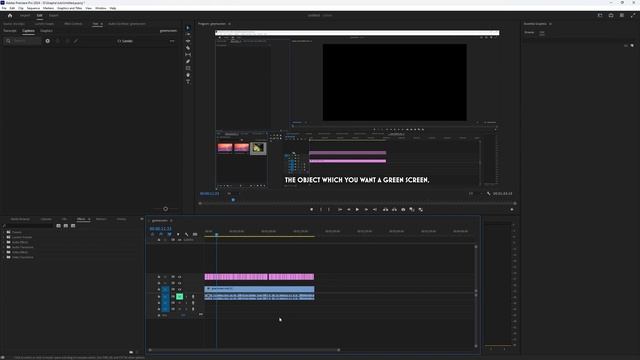Solo the A1 audio track

[186, 297]
